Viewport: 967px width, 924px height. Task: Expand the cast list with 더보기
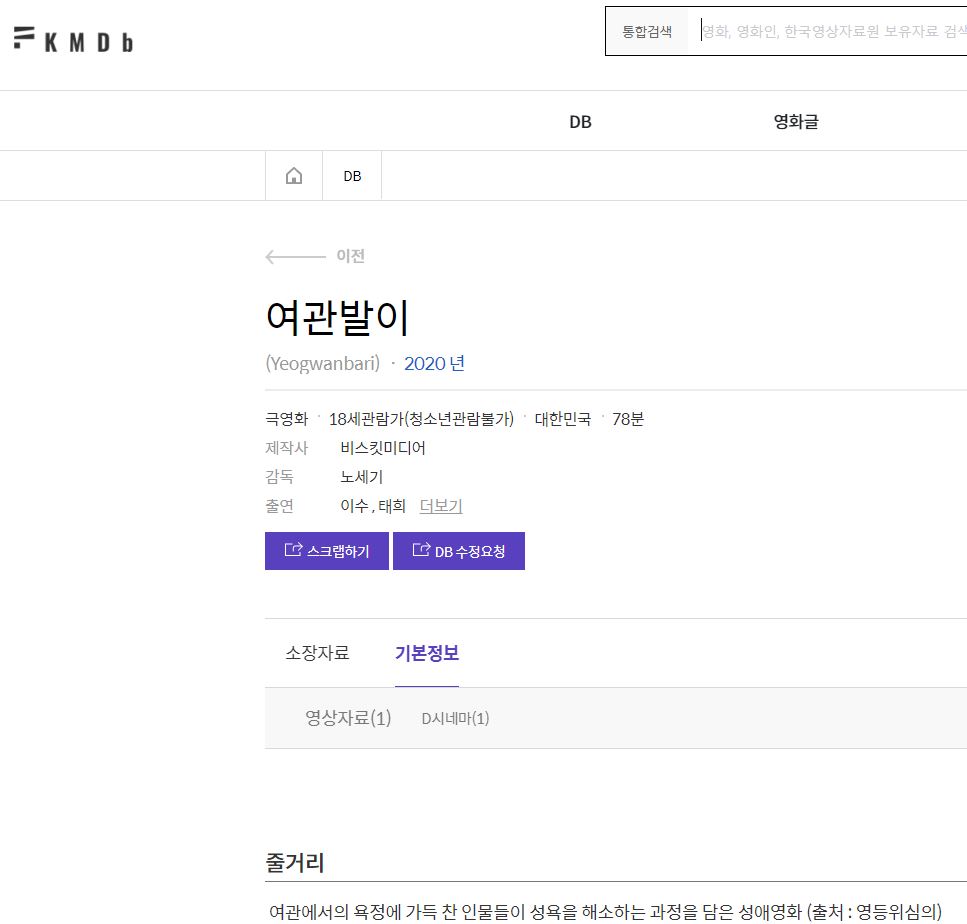pos(441,506)
